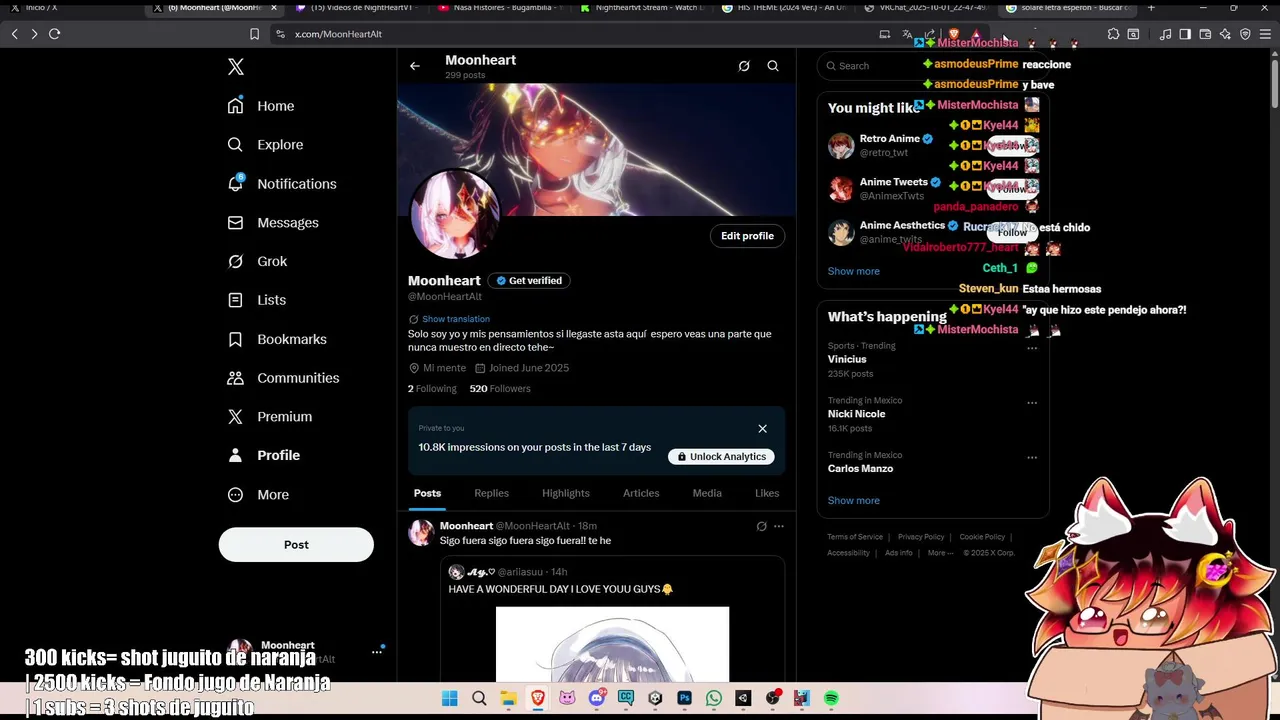Open Home in the X sidebar
The image size is (1280, 720).
coord(261,106)
